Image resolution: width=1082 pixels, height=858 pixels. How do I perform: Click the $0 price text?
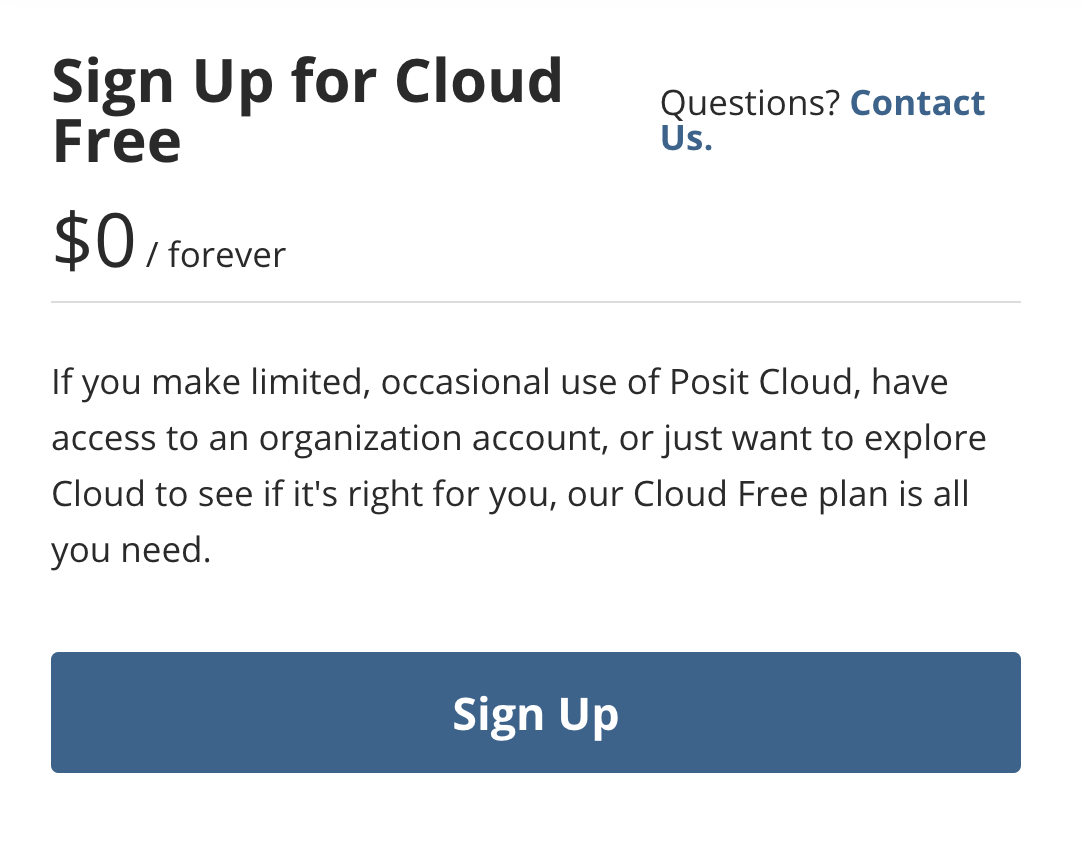tap(94, 238)
